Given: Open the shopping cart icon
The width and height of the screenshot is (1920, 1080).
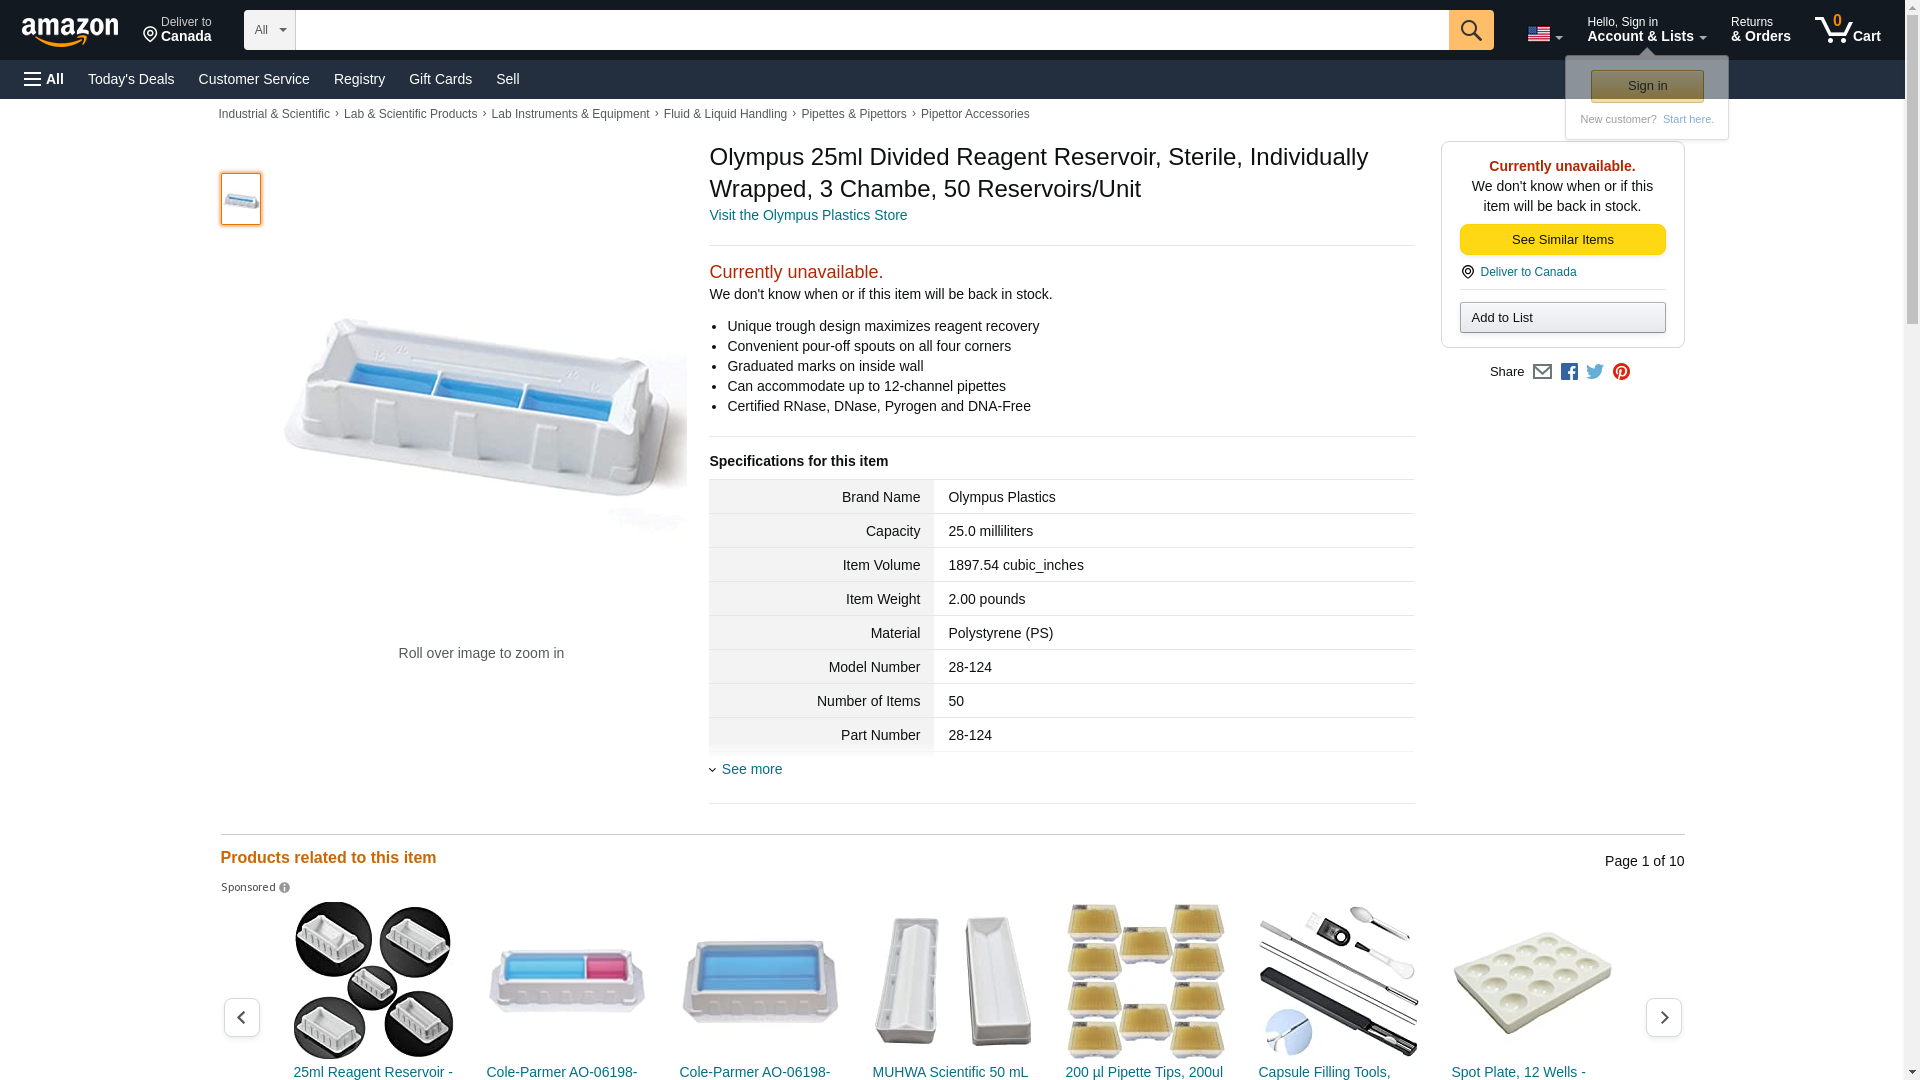Looking at the screenshot, I should 1847,30.
